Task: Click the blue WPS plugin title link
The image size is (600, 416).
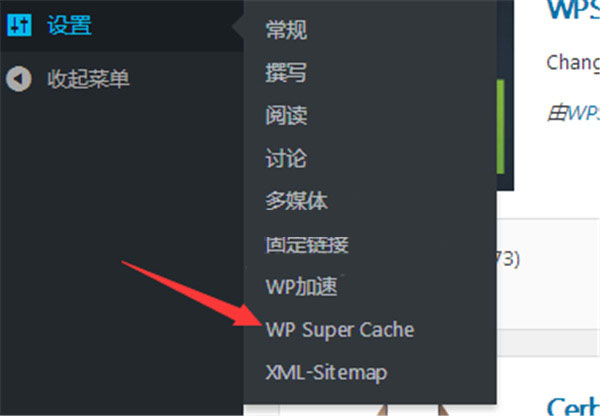Action: tap(573, 9)
